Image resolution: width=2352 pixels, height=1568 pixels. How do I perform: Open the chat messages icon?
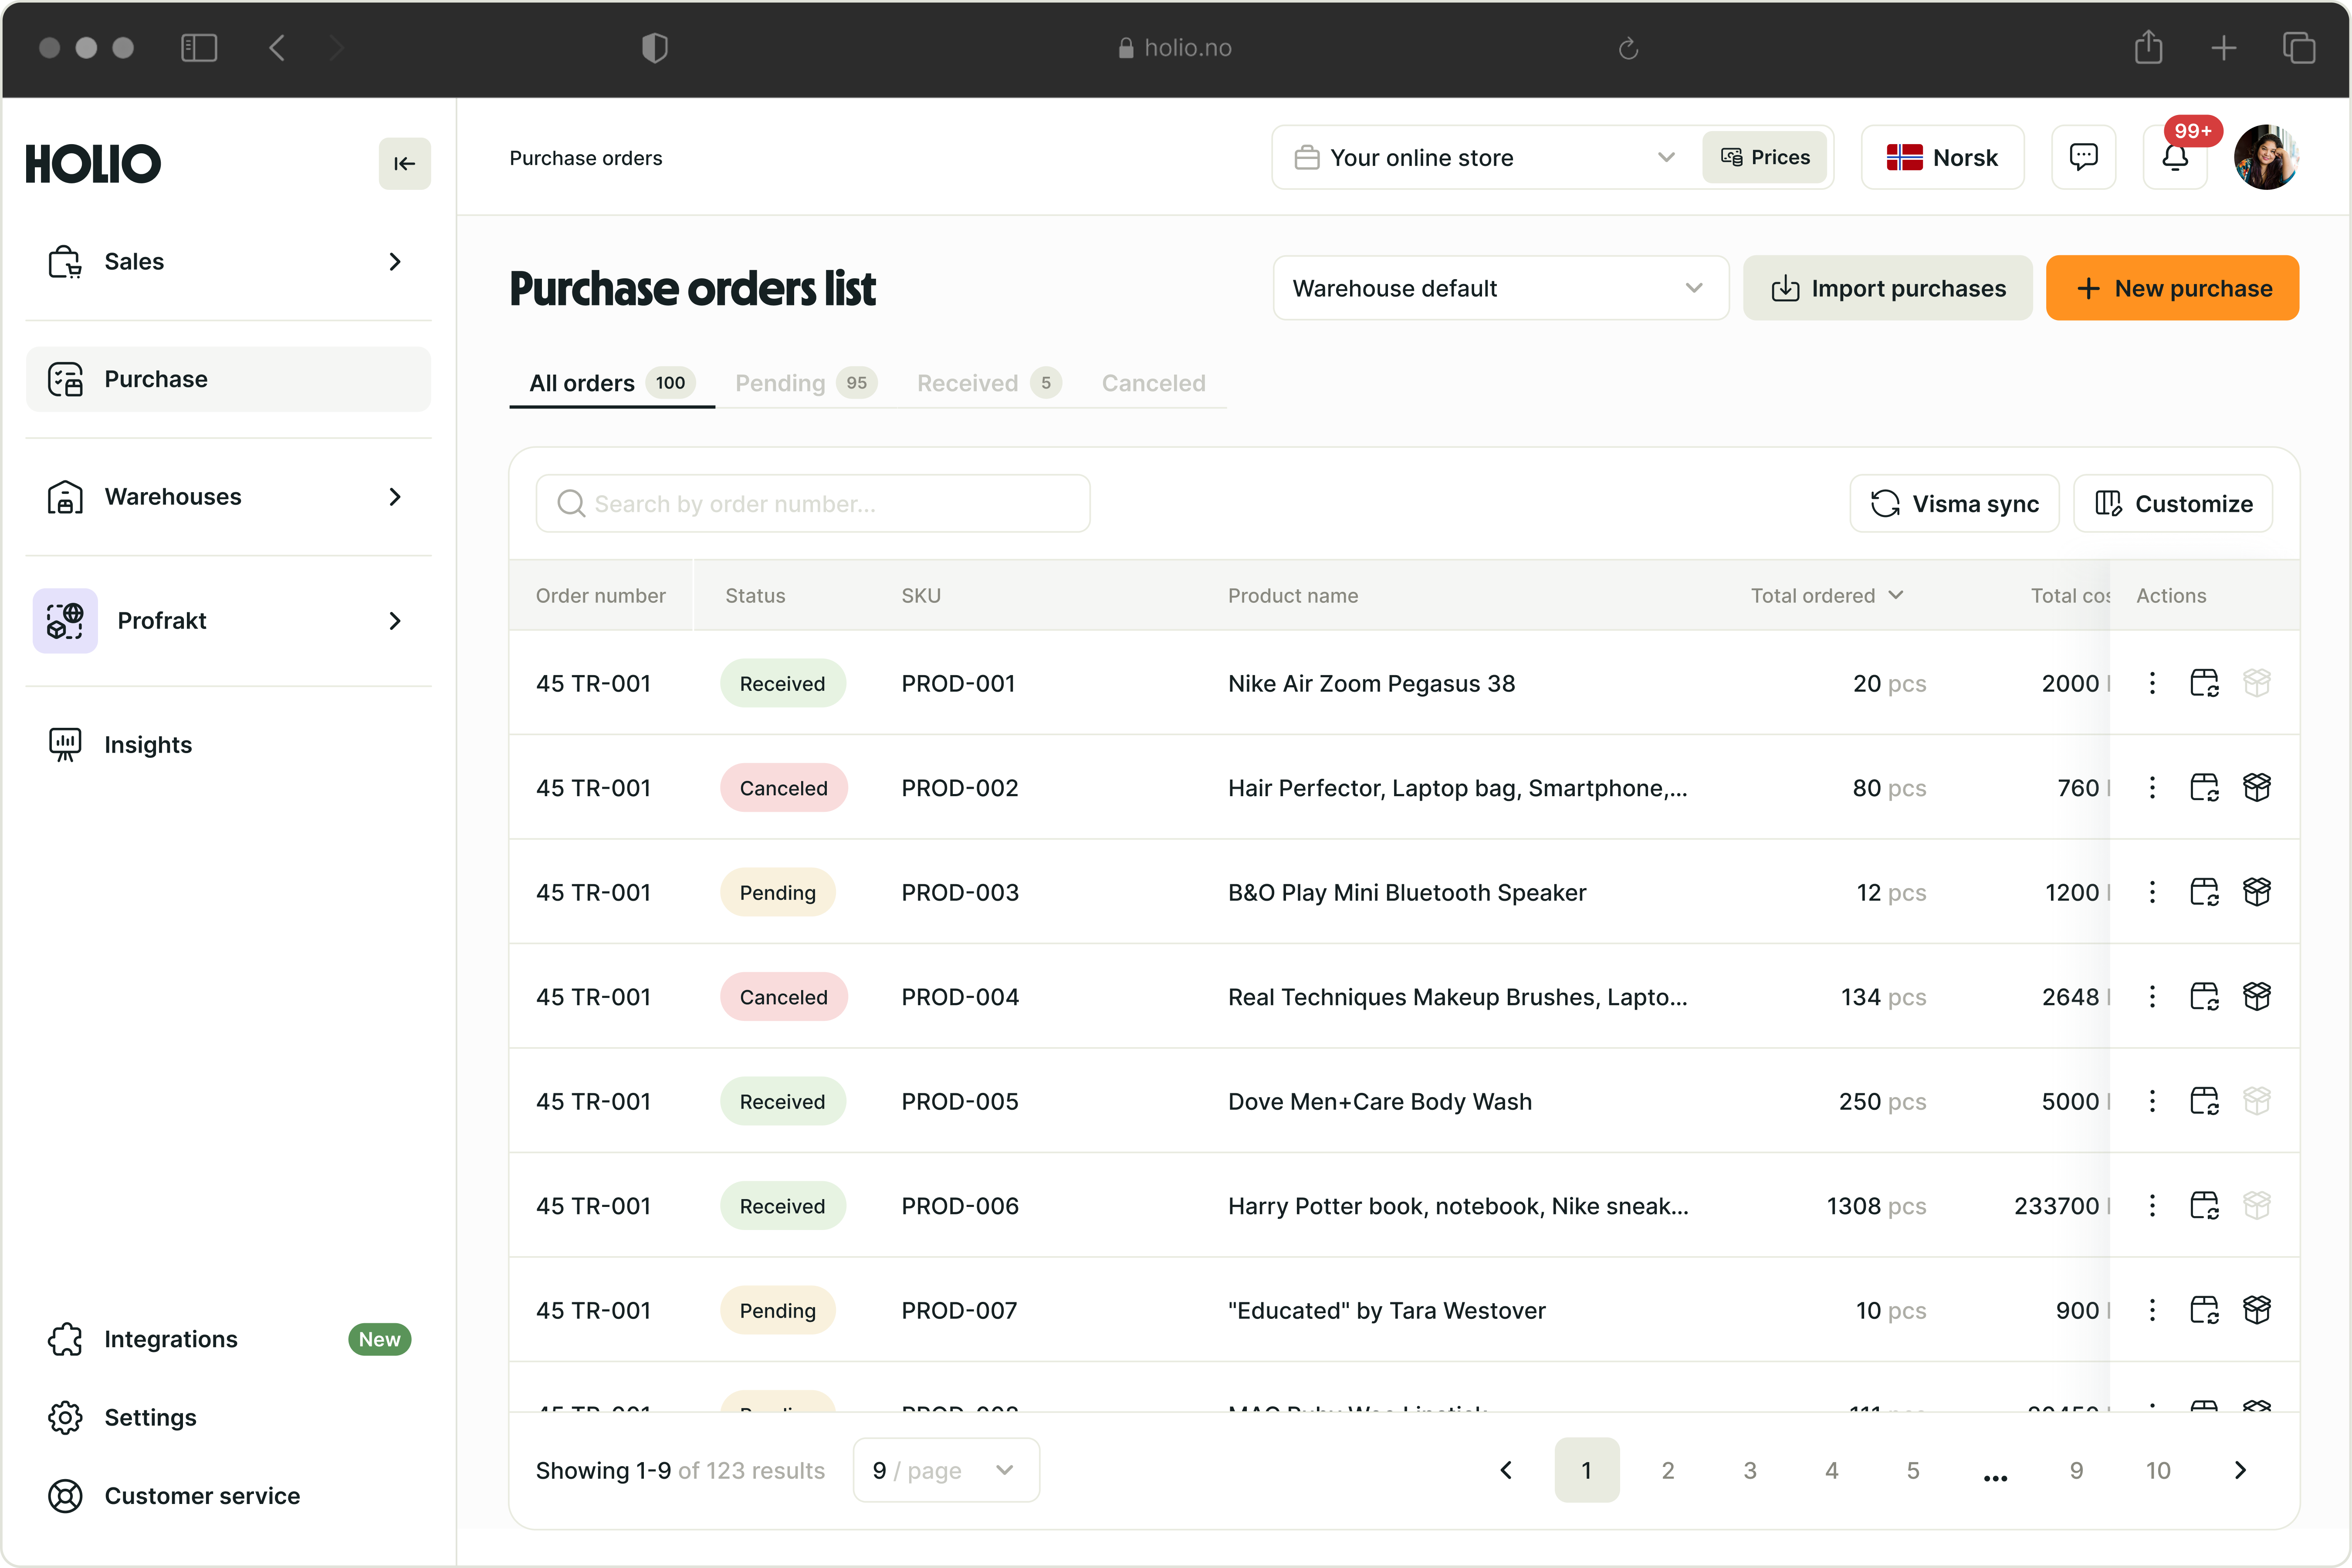tap(2083, 157)
